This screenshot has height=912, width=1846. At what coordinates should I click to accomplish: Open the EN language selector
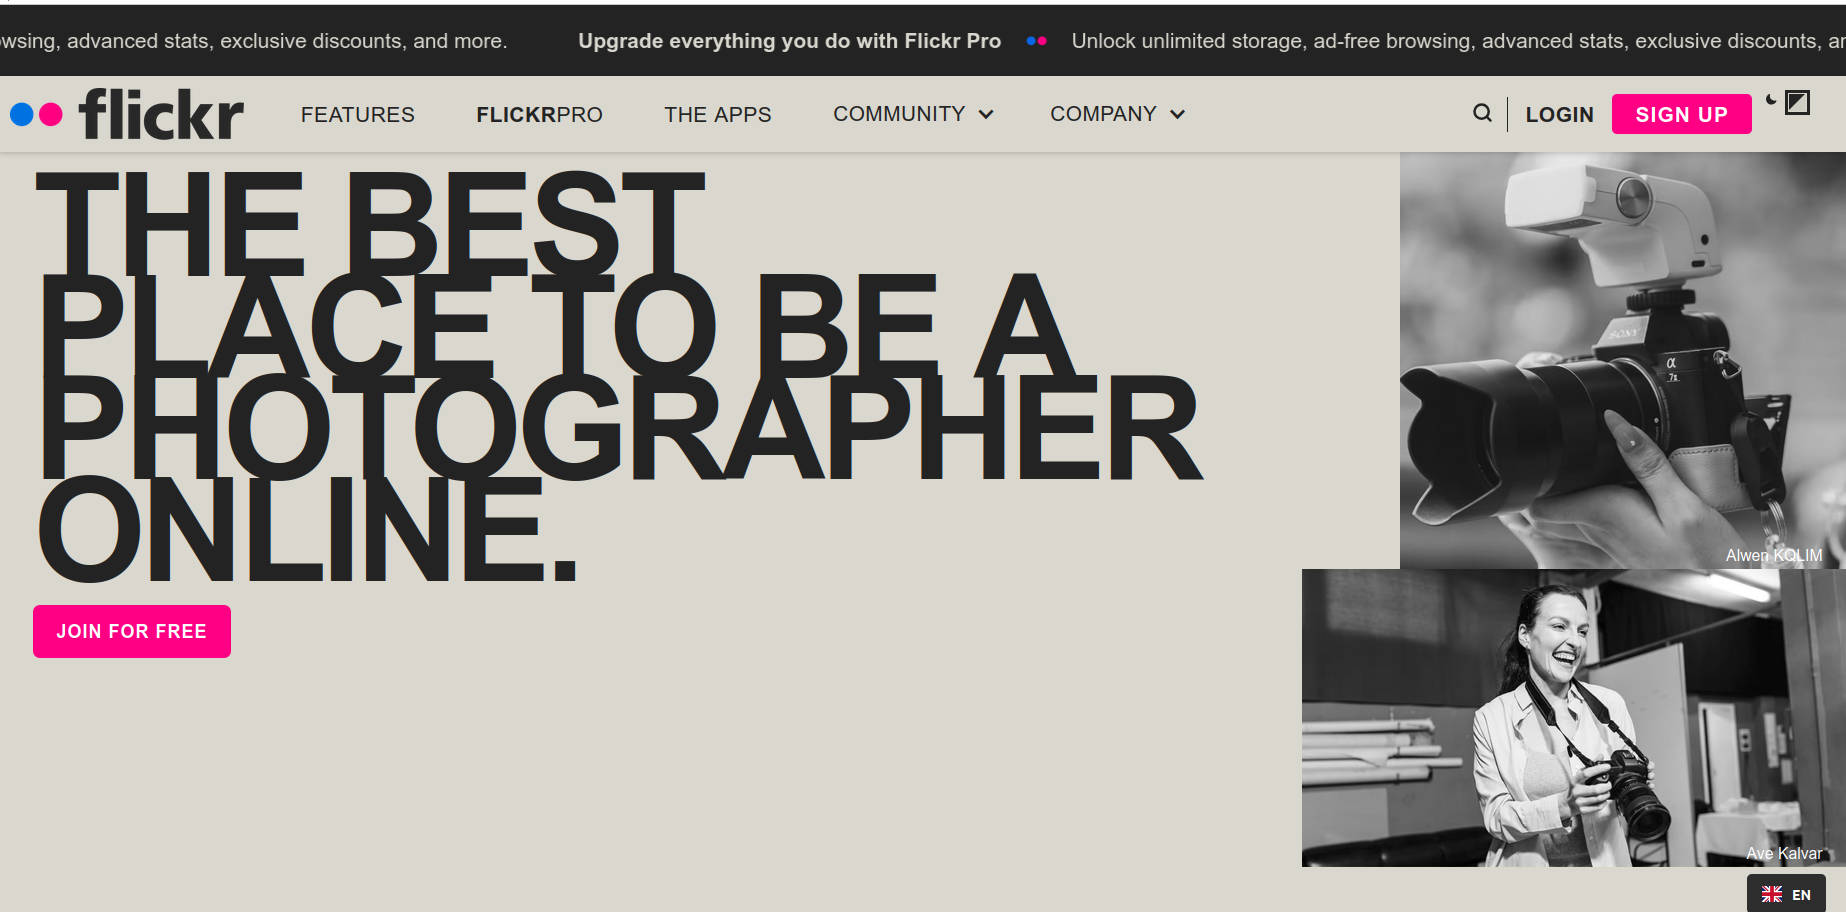[1786, 894]
